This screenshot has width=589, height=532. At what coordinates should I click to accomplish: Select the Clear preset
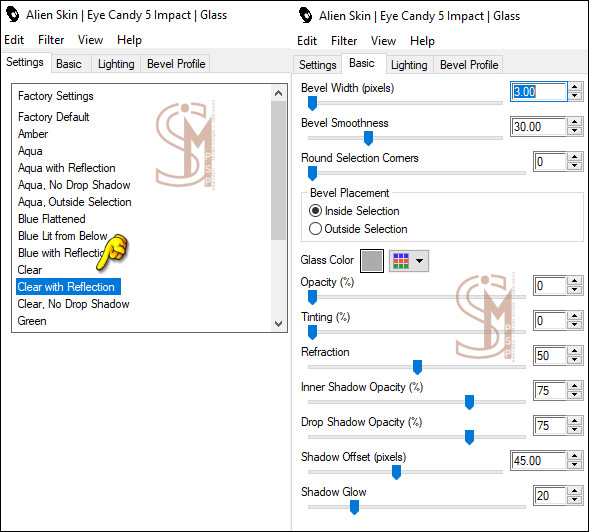pos(30,270)
